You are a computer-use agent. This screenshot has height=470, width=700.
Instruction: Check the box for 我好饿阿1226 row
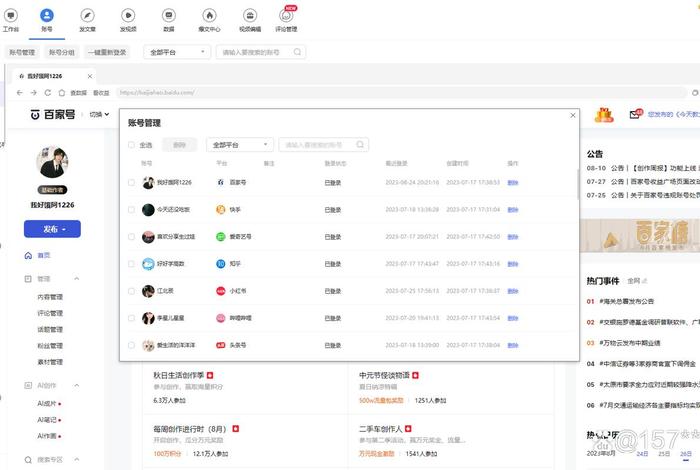131,182
